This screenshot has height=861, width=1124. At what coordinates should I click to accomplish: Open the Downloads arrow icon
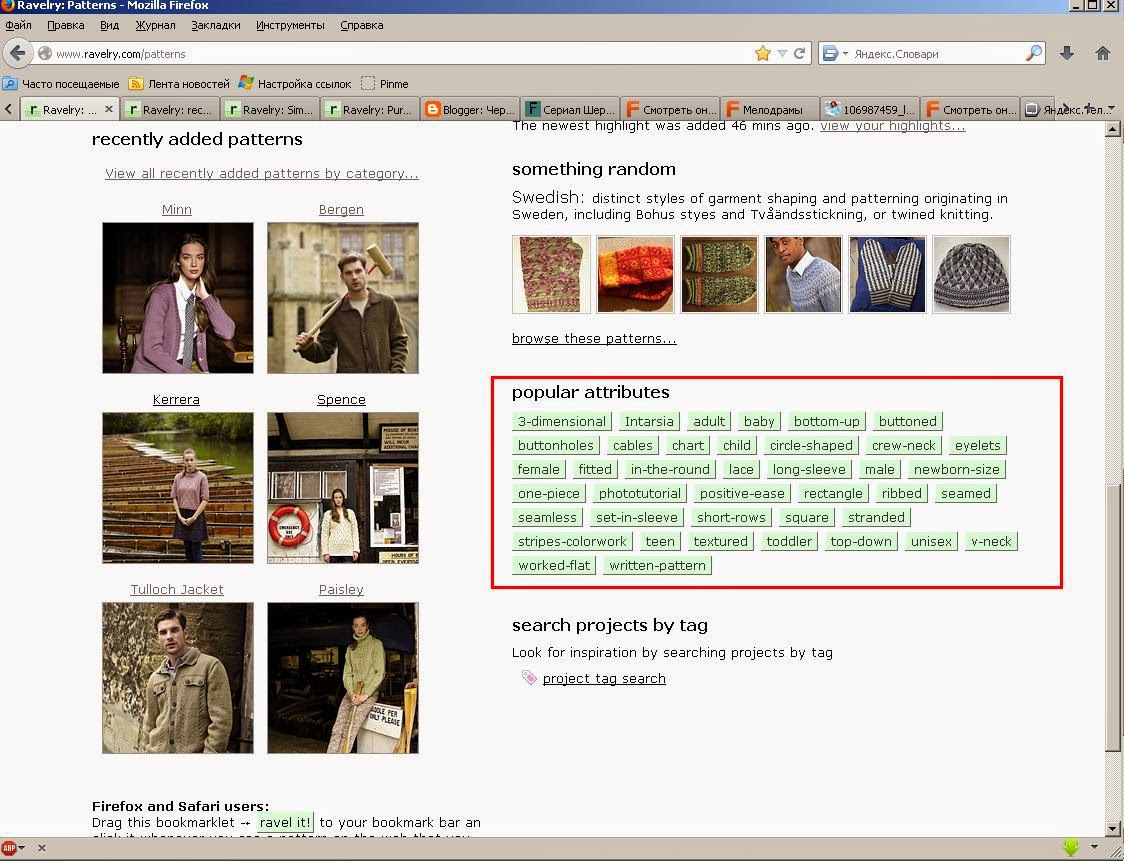(x=1067, y=53)
